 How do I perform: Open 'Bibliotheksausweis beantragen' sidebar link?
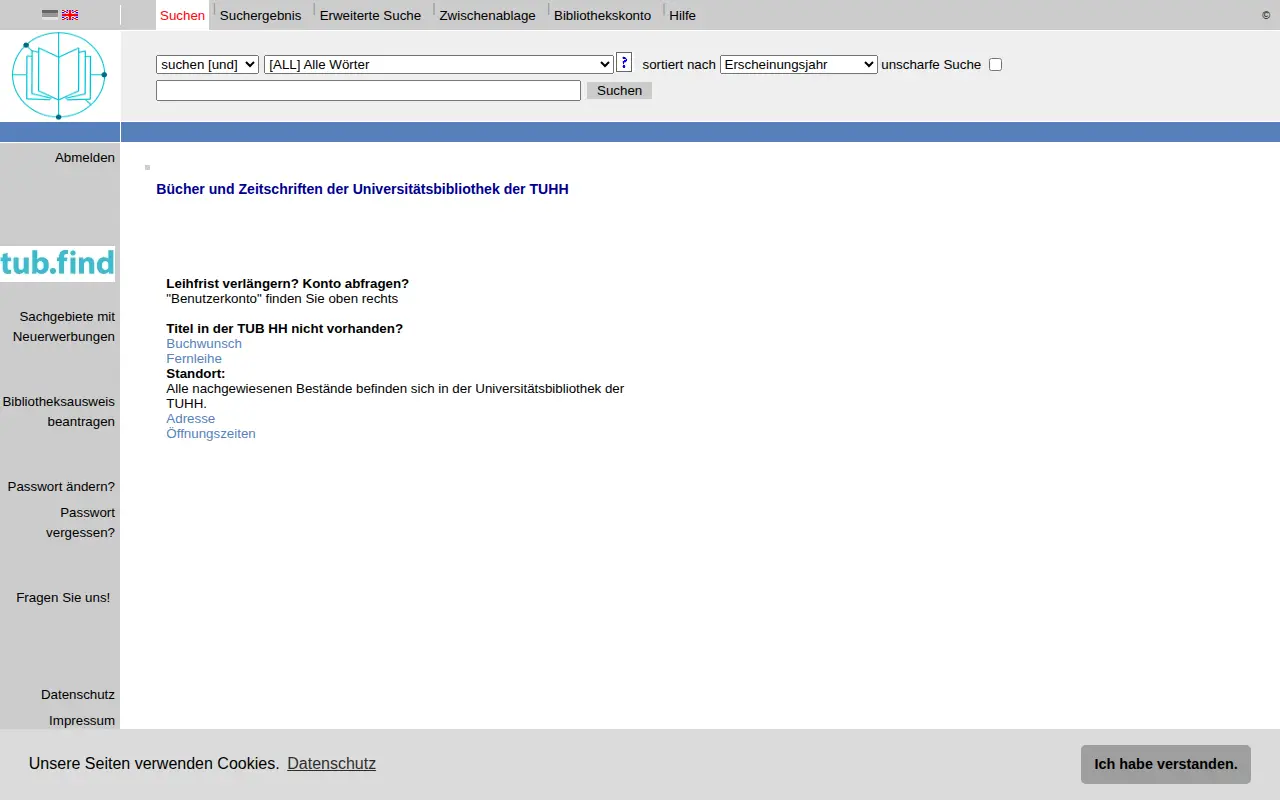coord(59,411)
